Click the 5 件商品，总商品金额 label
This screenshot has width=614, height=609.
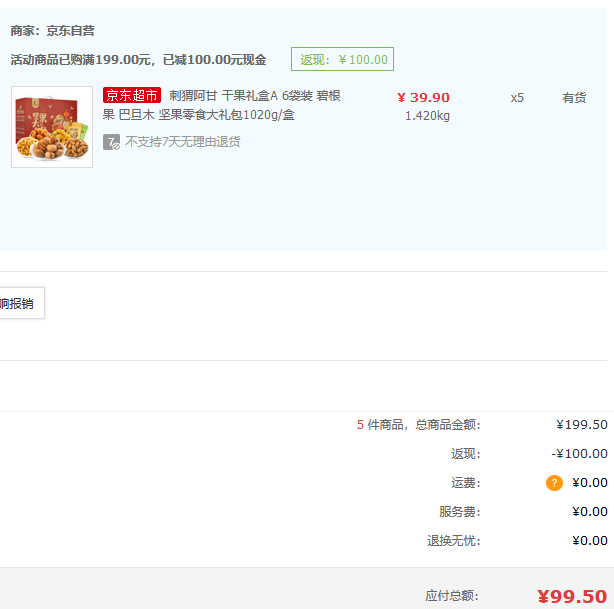419,425
